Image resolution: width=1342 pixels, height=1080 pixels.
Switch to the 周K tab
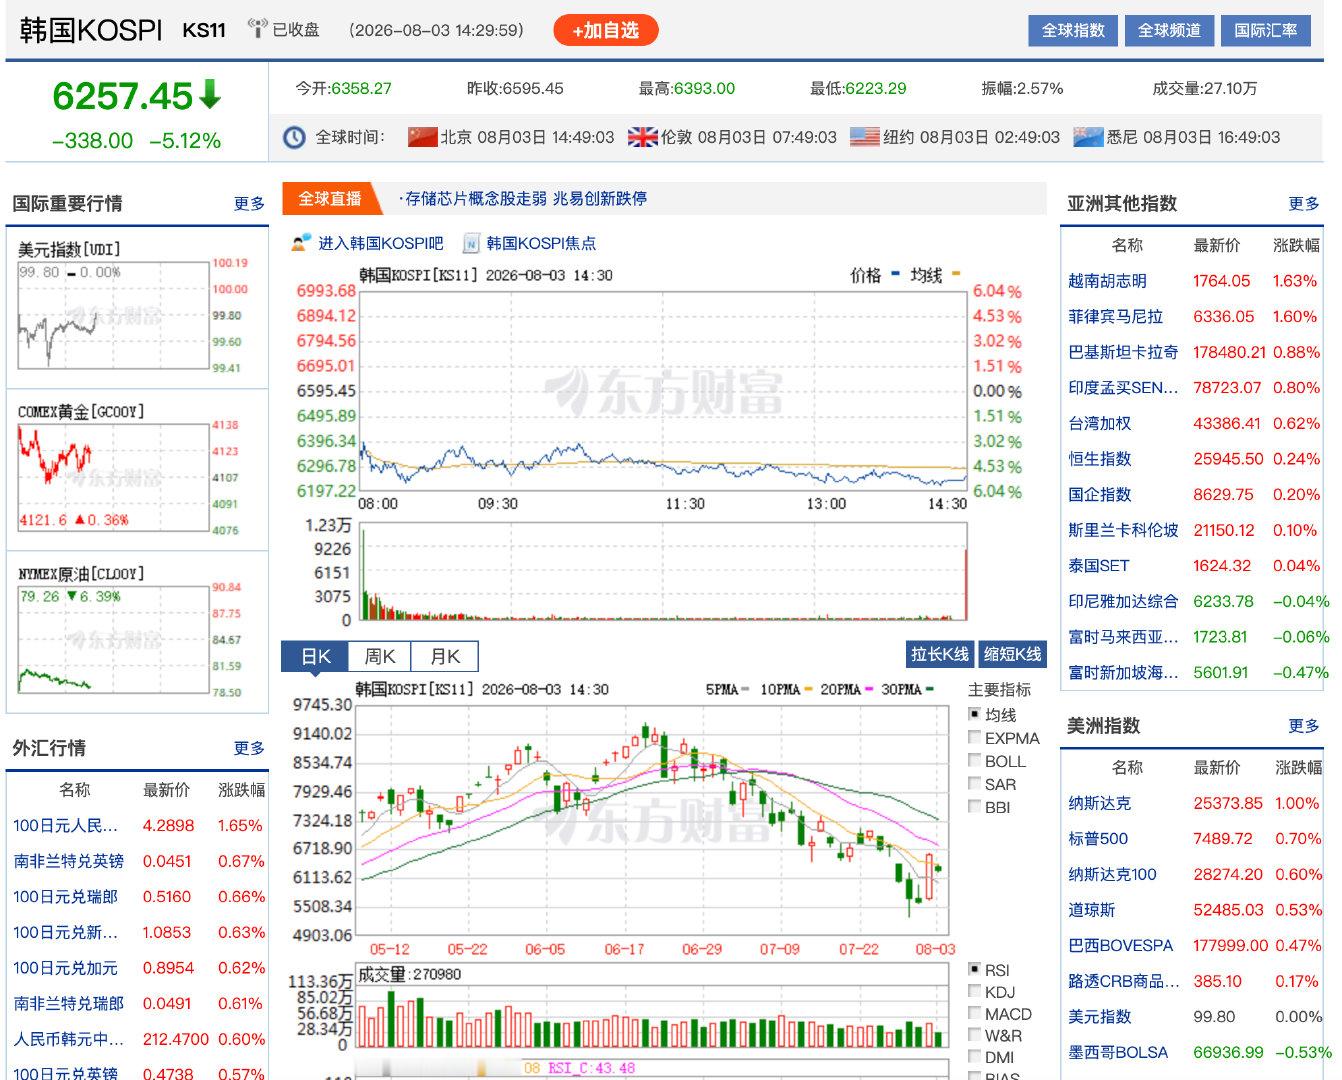tap(380, 656)
